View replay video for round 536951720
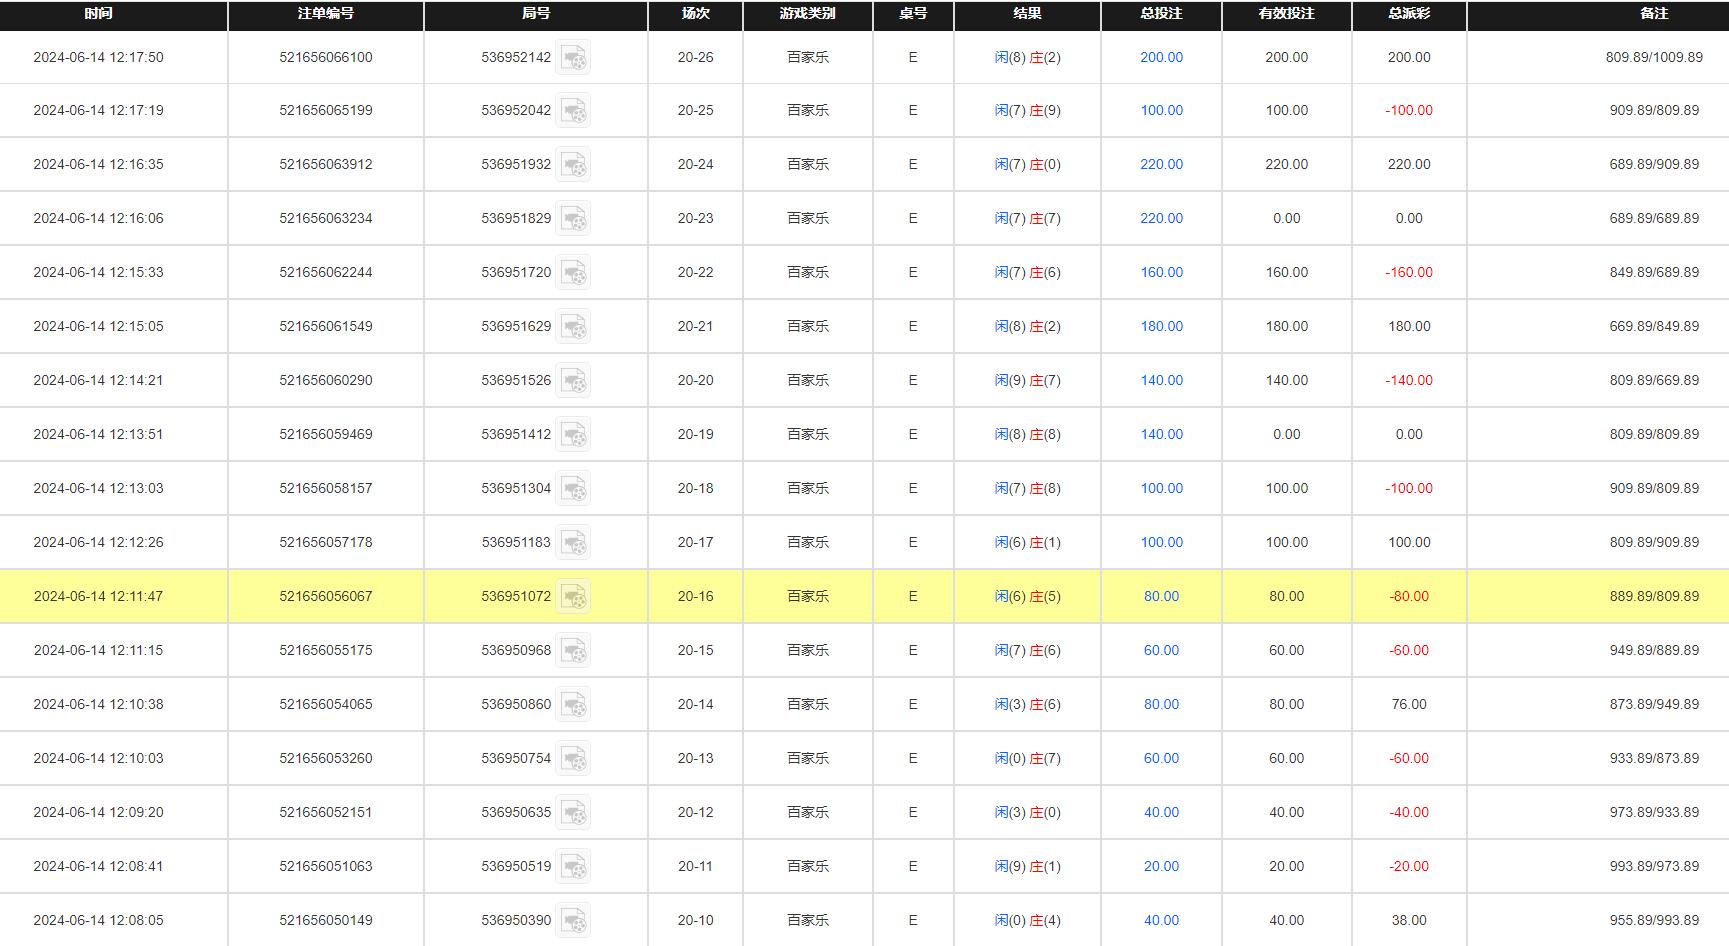Viewport: 1729px width, 946px height. click(x=573, y=273)
